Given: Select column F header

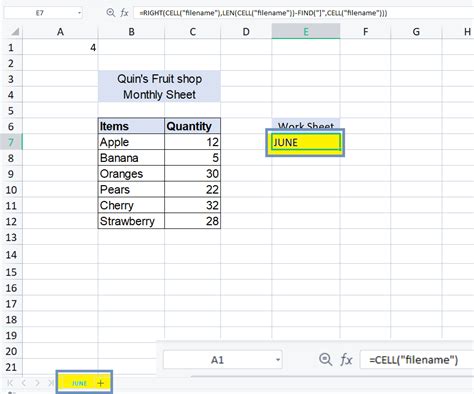Looking at the screenshot, I should (365, 32).
